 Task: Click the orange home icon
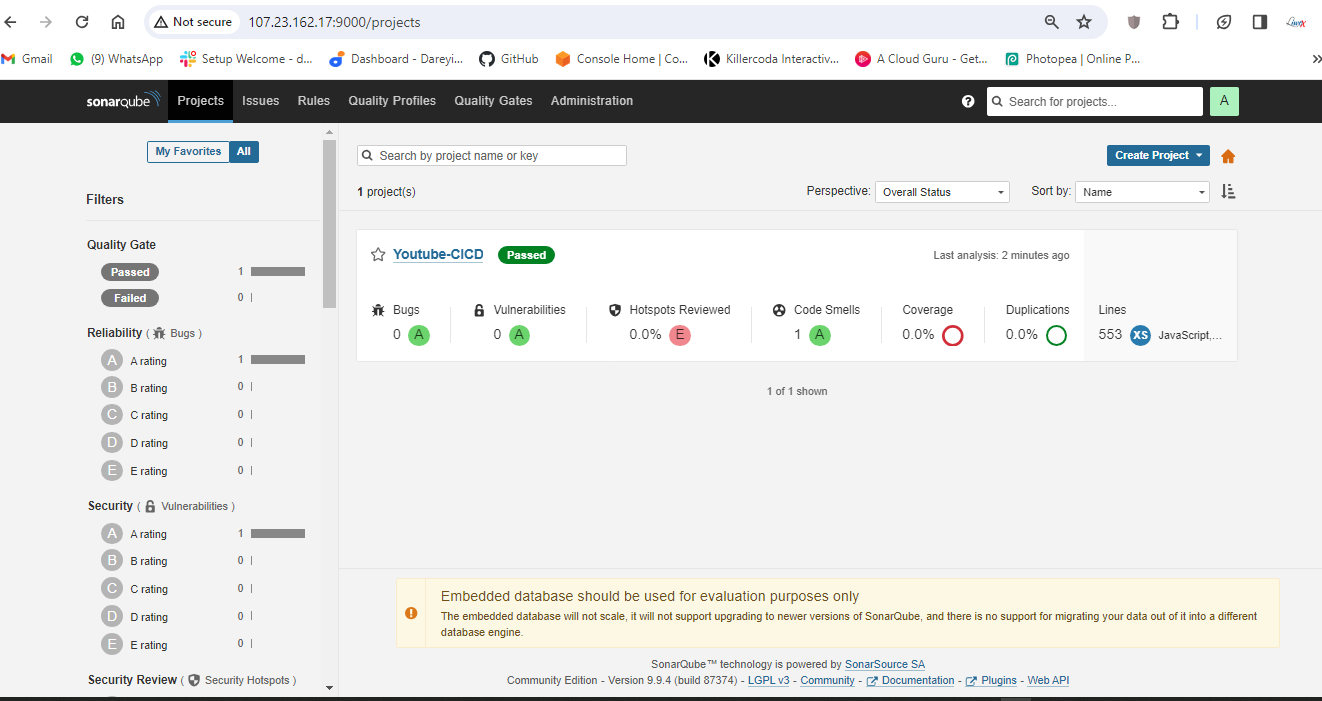(1228, 156)
